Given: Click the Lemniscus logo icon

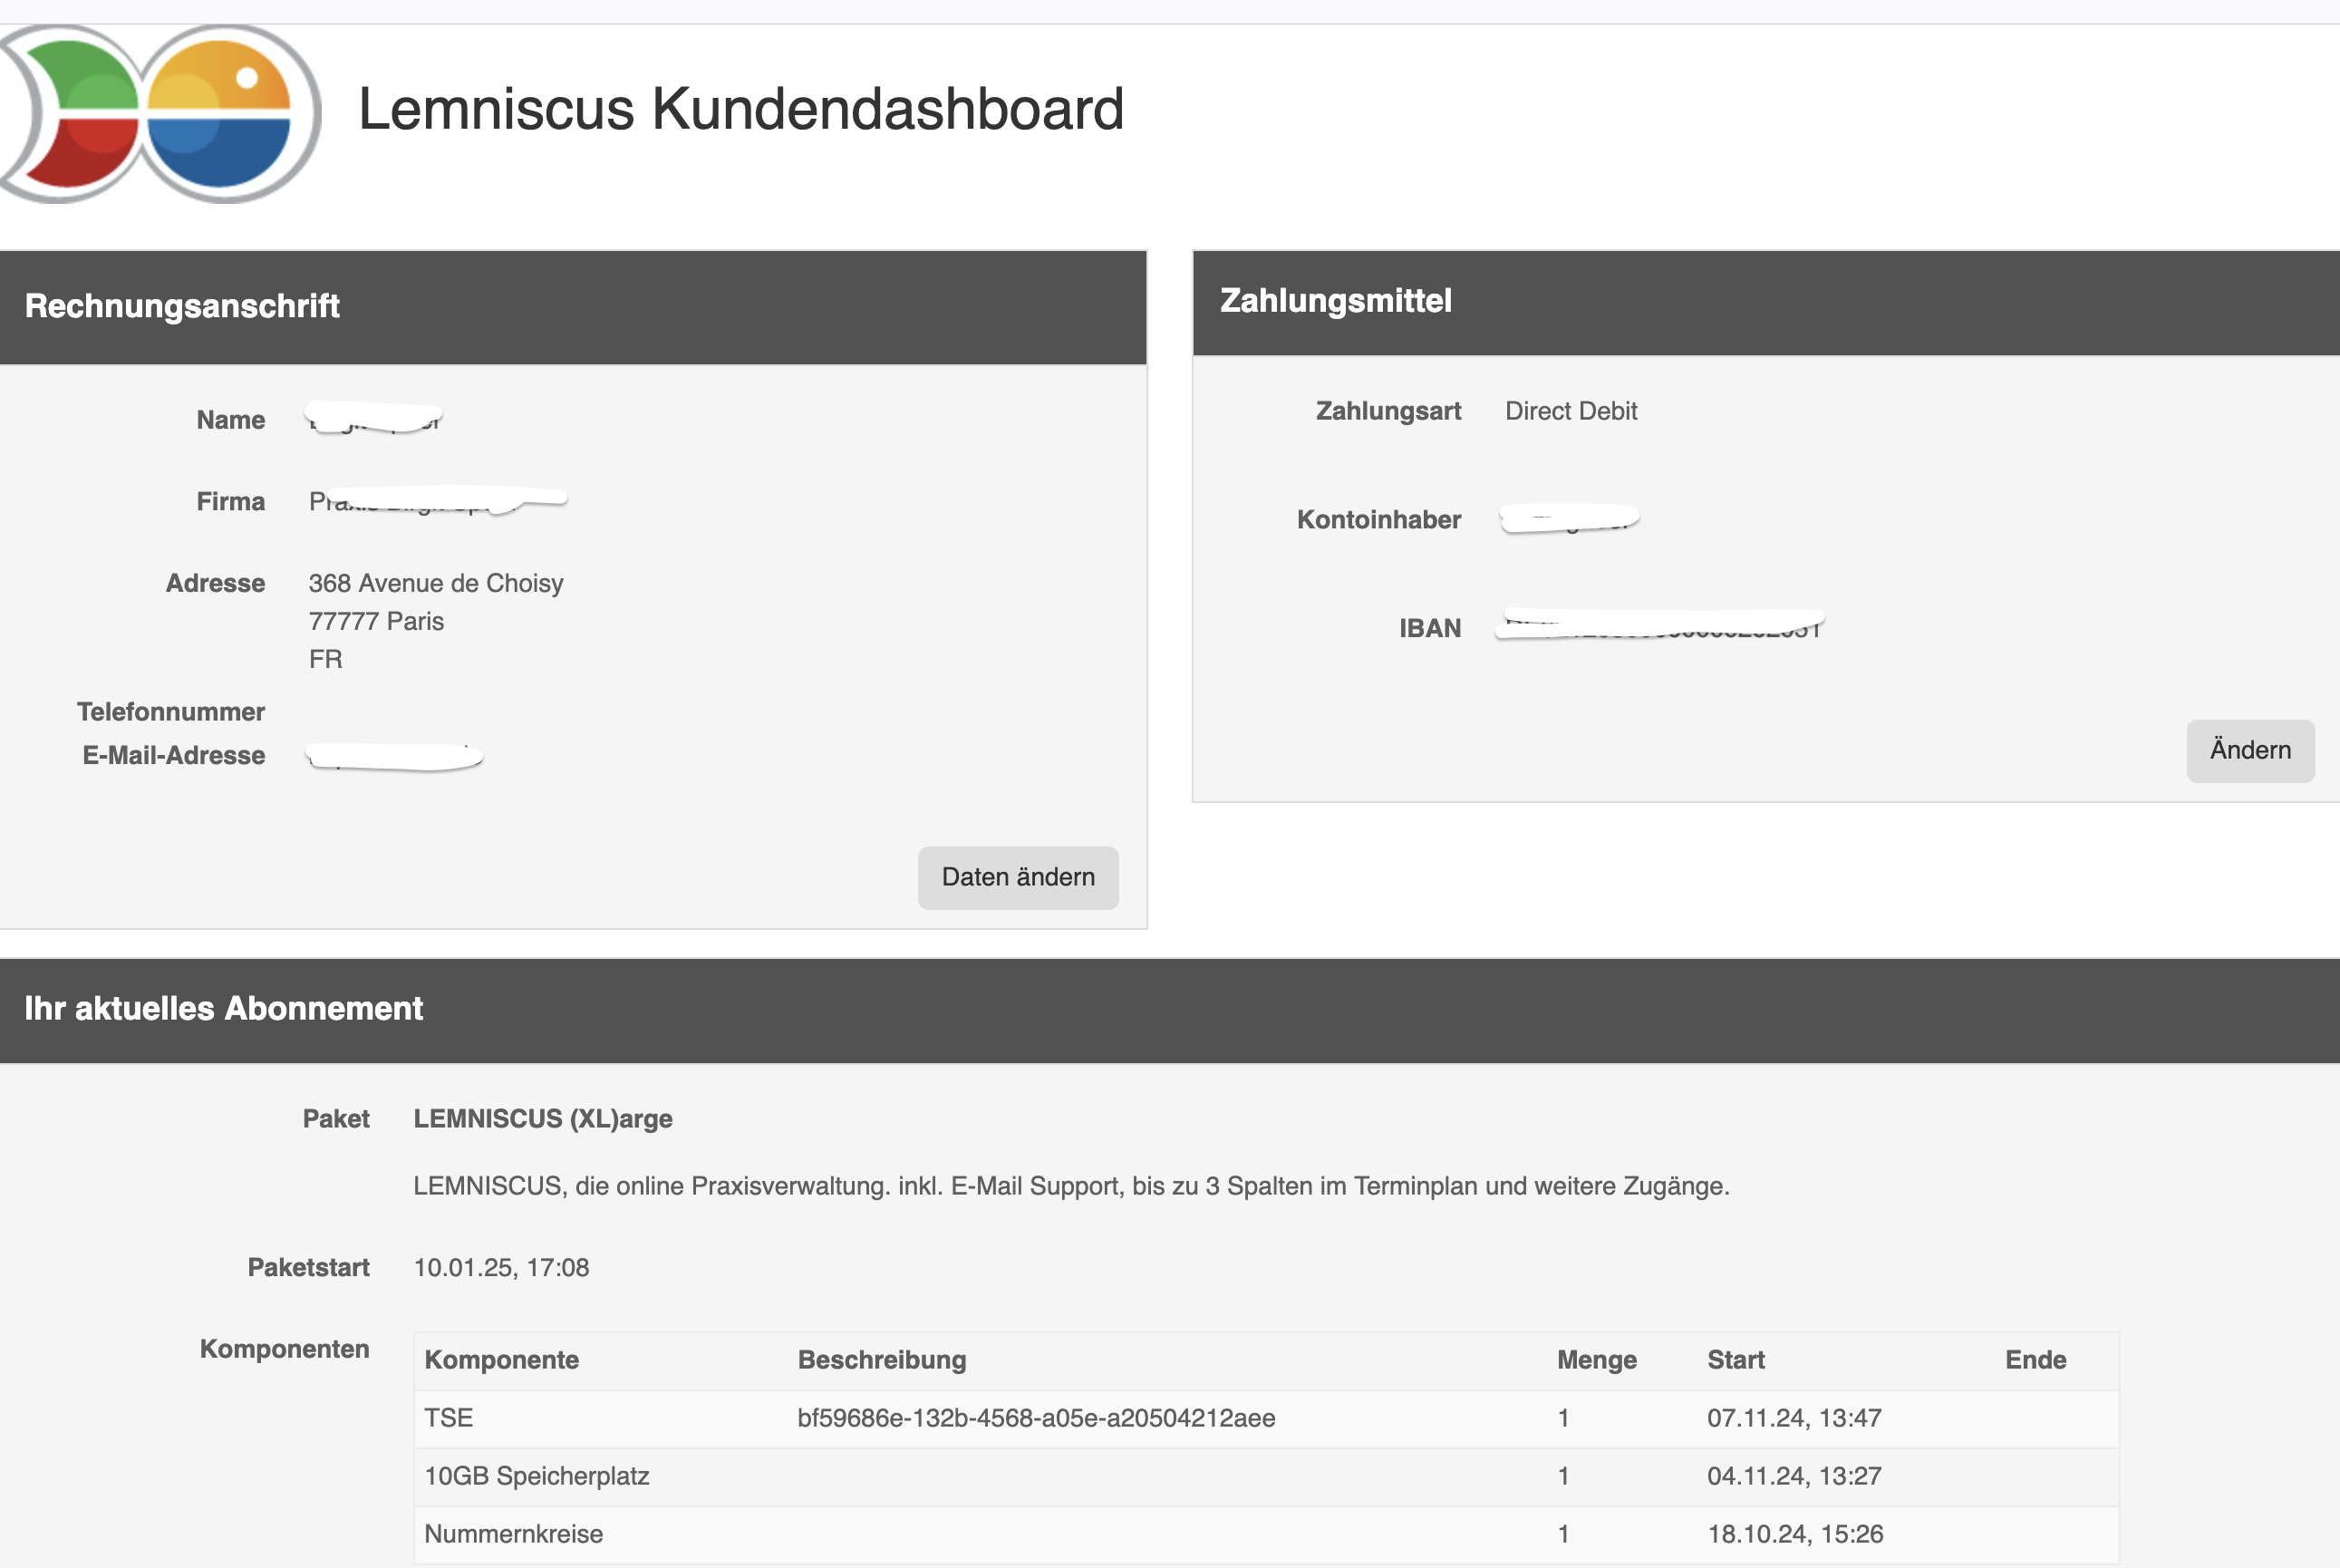Looking at the screenshot, I should (x=160, y=113).
